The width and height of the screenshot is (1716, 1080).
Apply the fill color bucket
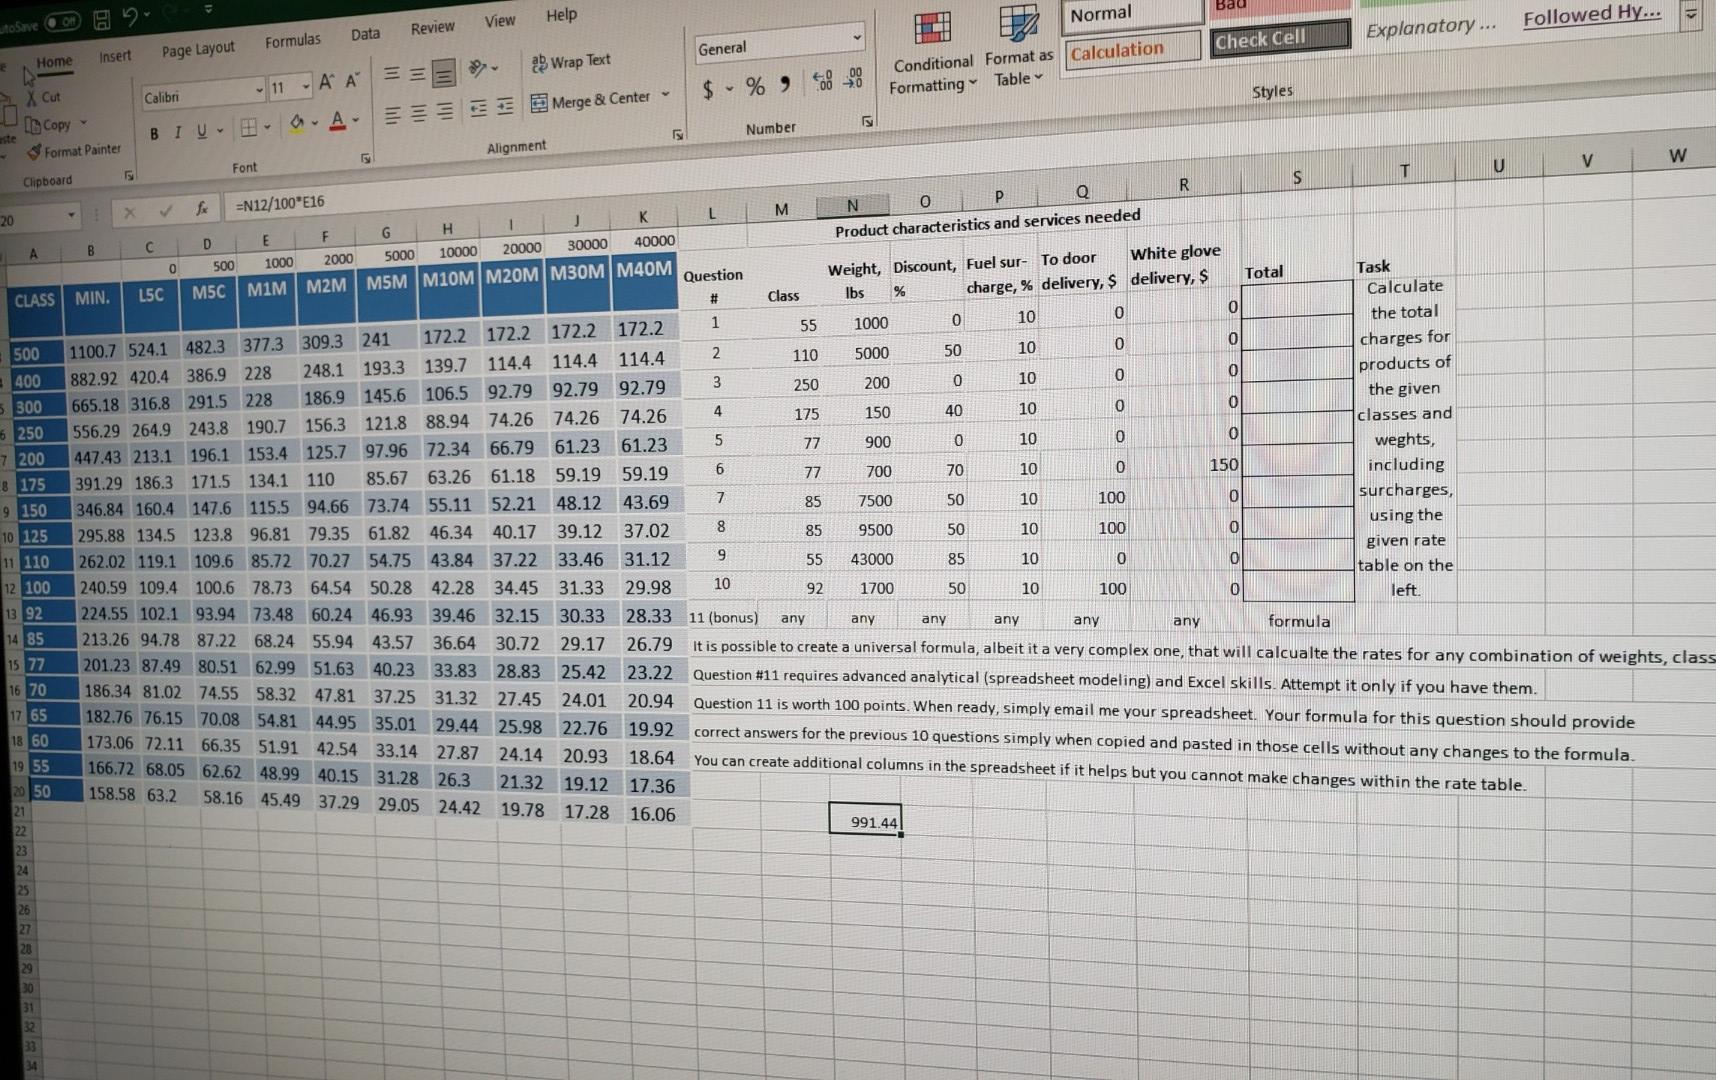click(x=296, y=123)
